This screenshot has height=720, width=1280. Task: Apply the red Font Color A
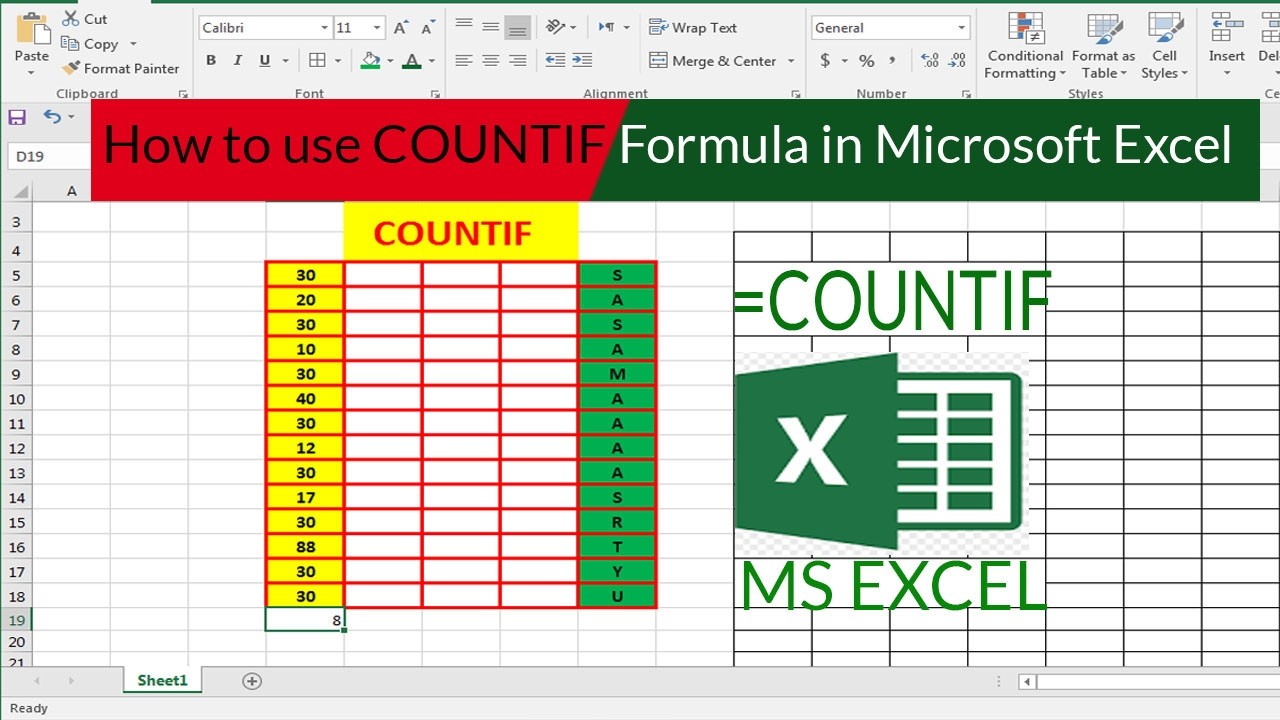coord(411,61)
